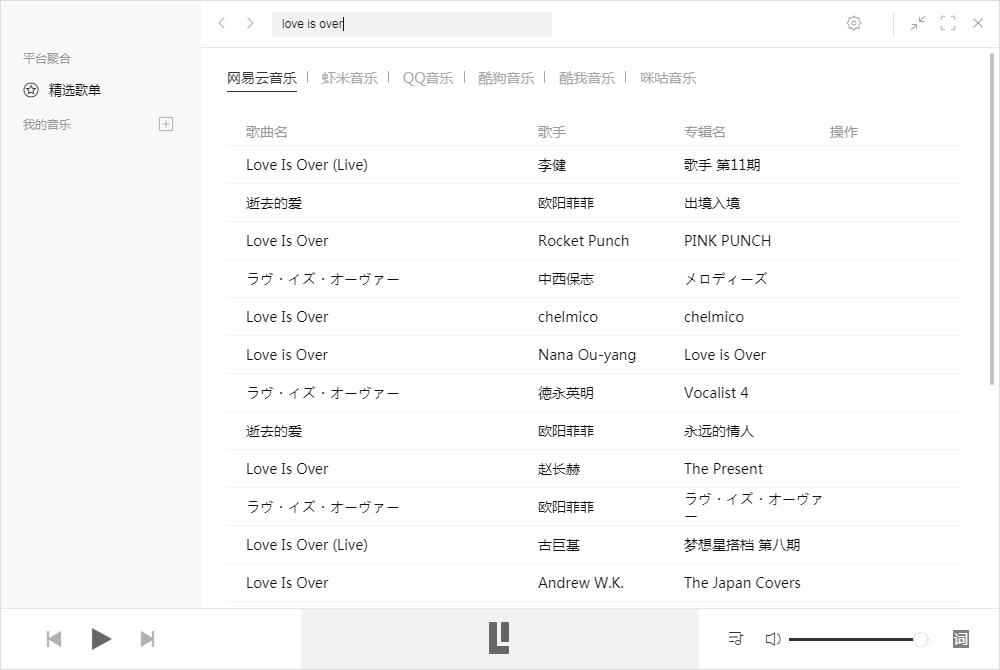Image resolution: width=1000 pixels, height=670 pixels.
Task: Click the speaker volume icon
Action: (773, 638)
